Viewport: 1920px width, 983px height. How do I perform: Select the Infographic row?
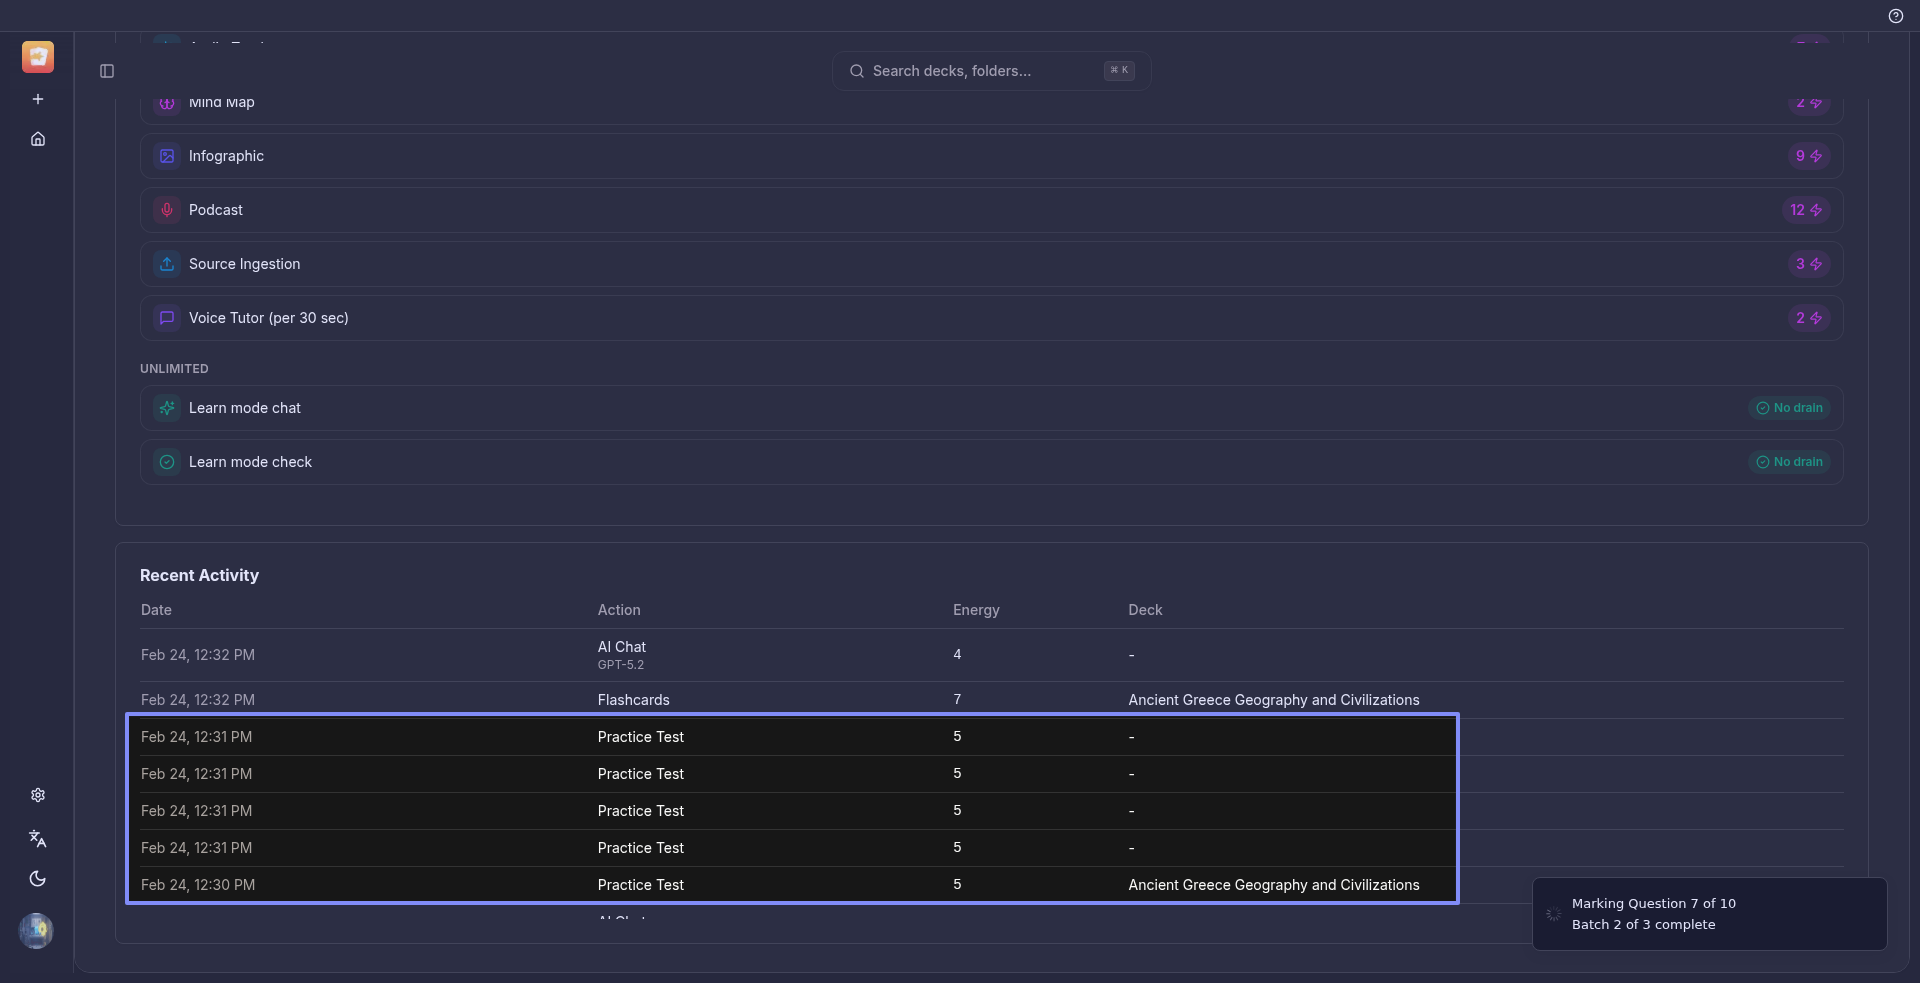990,156
